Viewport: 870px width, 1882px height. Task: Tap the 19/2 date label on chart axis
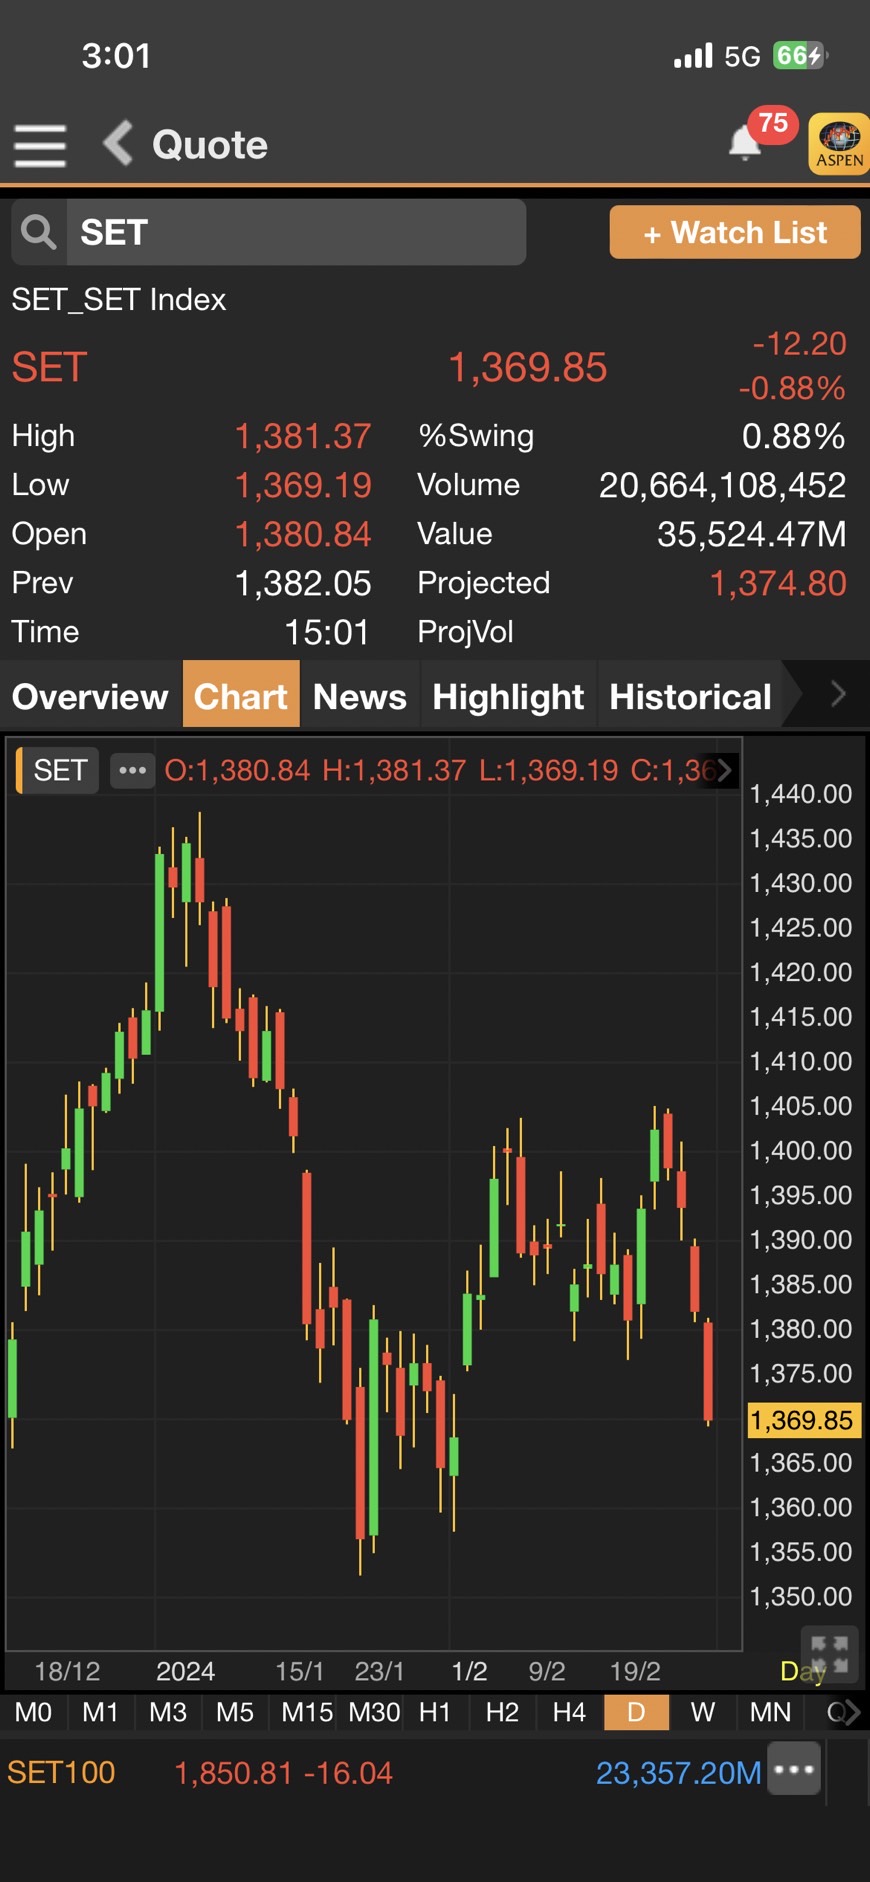click(635, 1671)
